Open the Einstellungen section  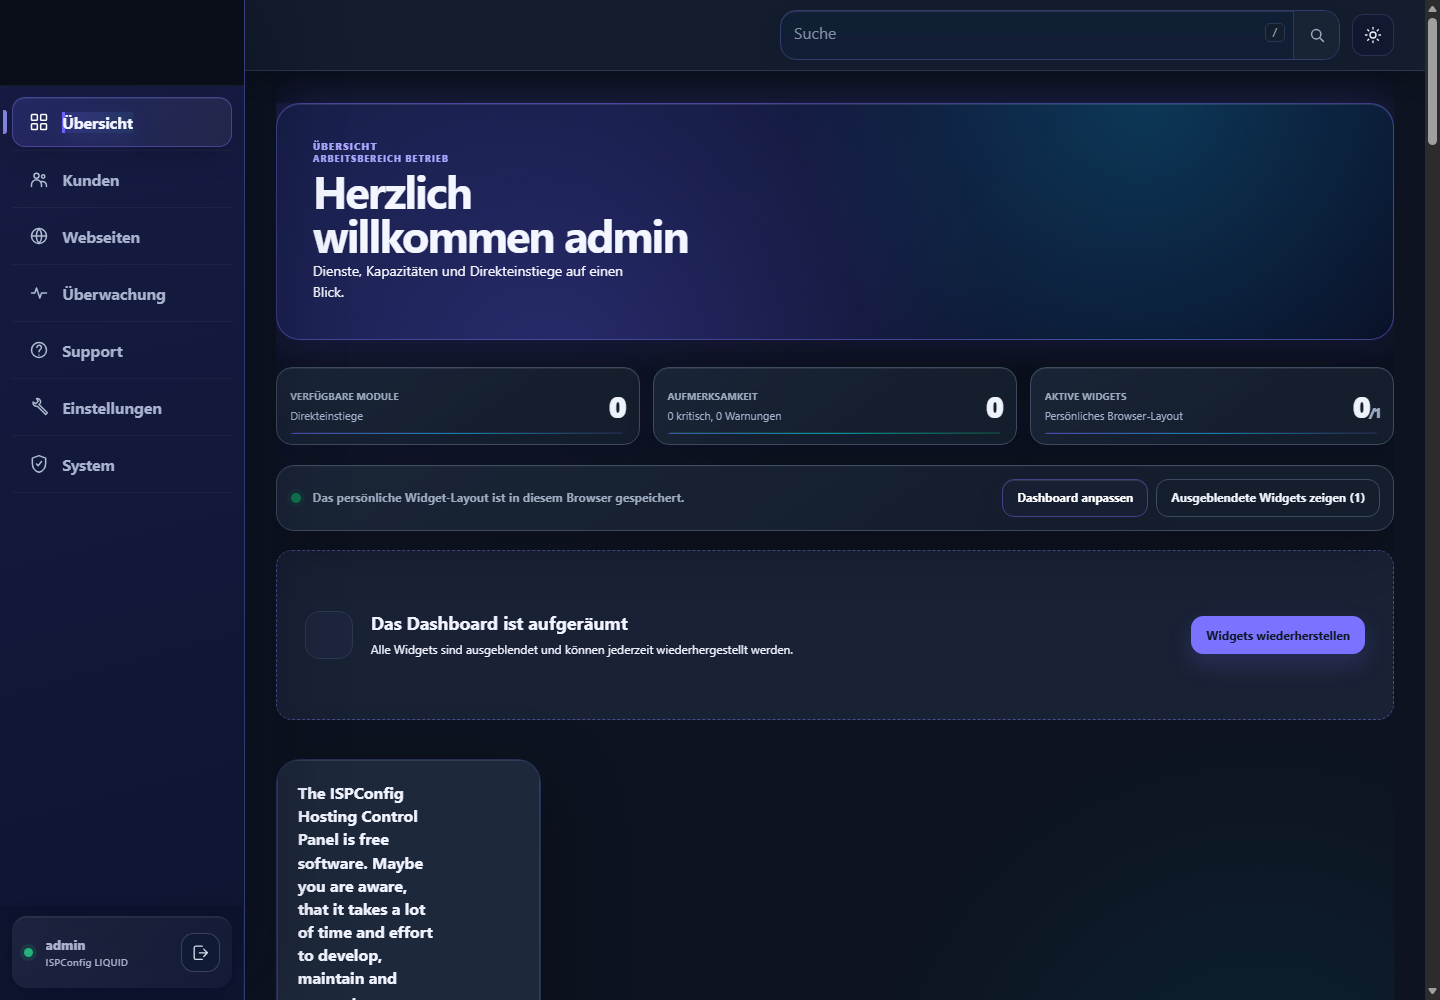pyautogui.click(x=122, y=408)
